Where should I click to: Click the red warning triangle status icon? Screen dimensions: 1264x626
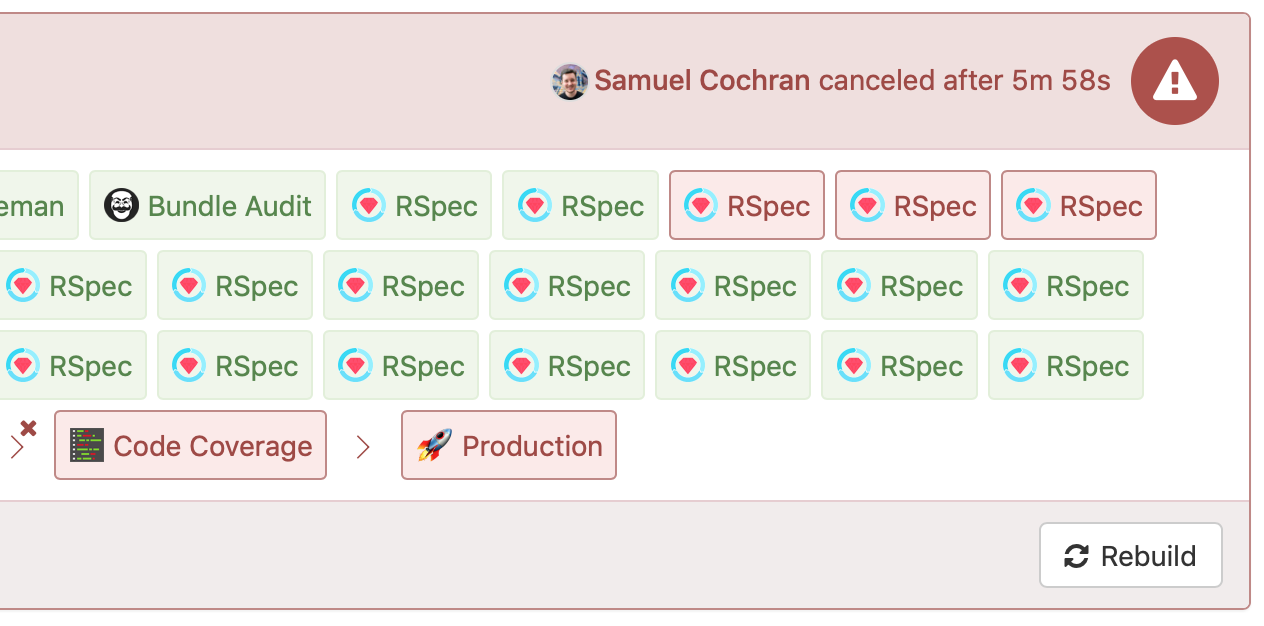point(1174,81)
